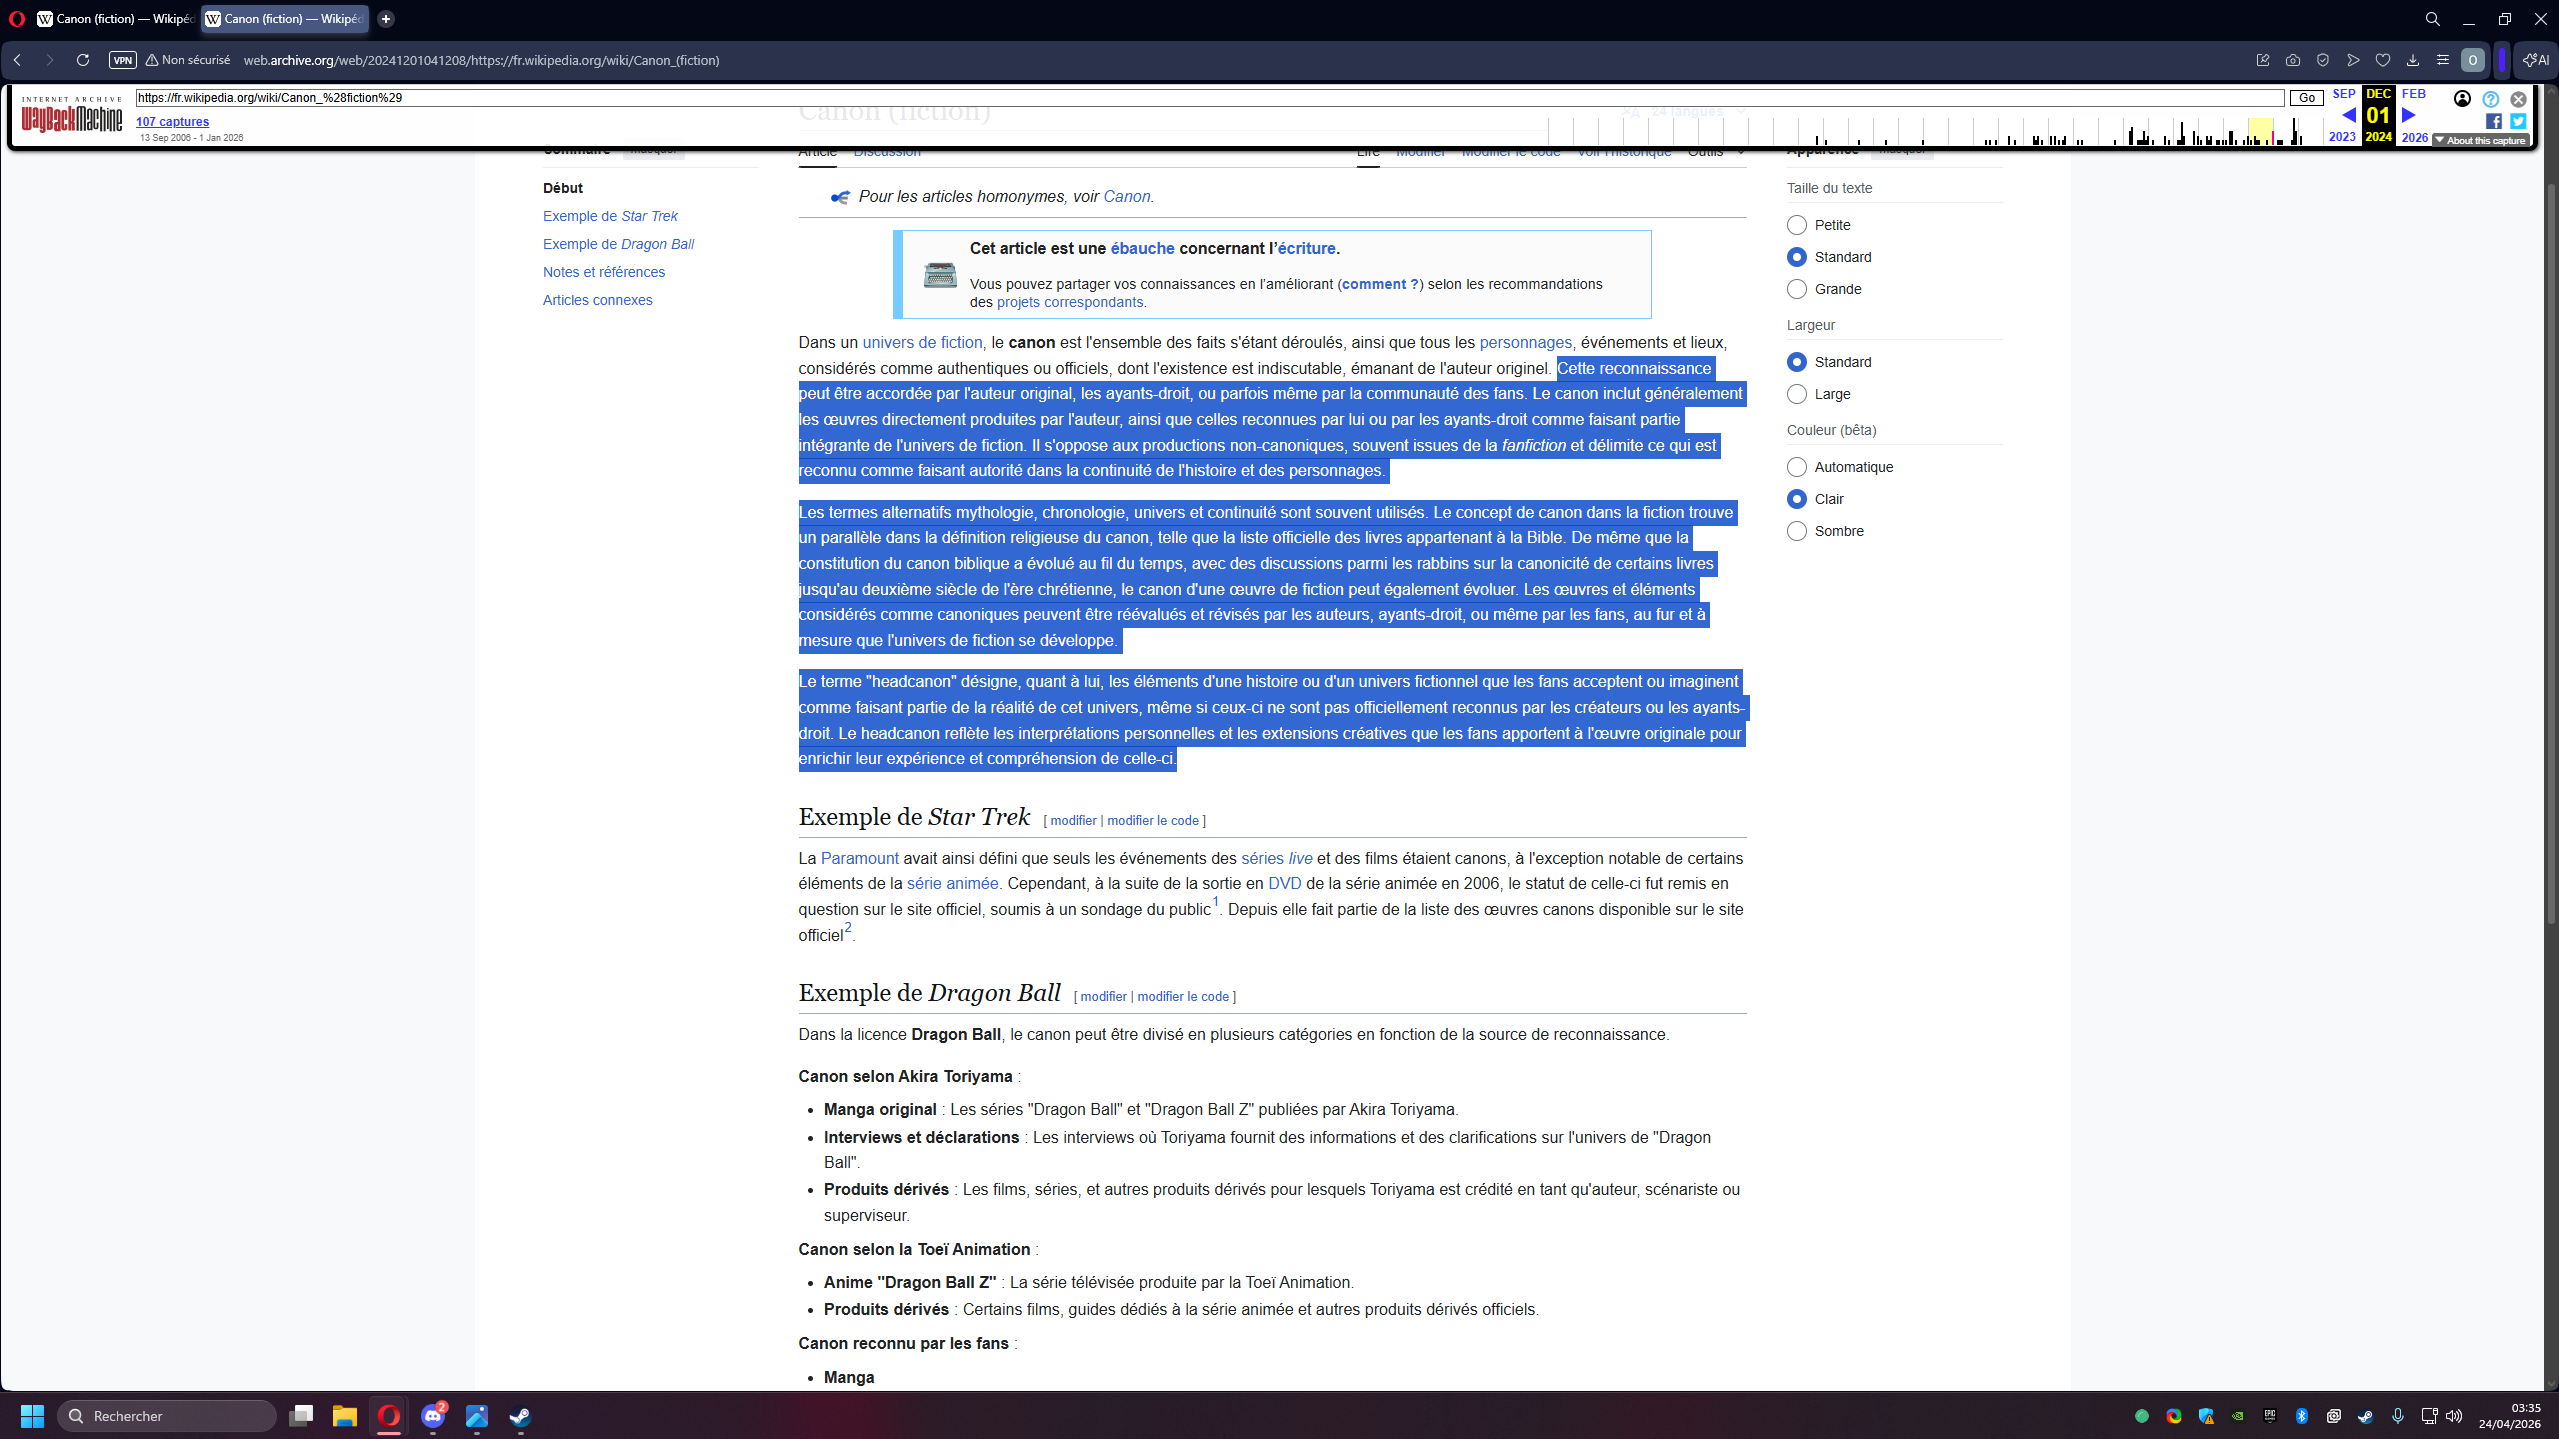Select Petite text size
Image resolution: width=2559 pixels, height=1439 pixels.
pos(1797,225)
